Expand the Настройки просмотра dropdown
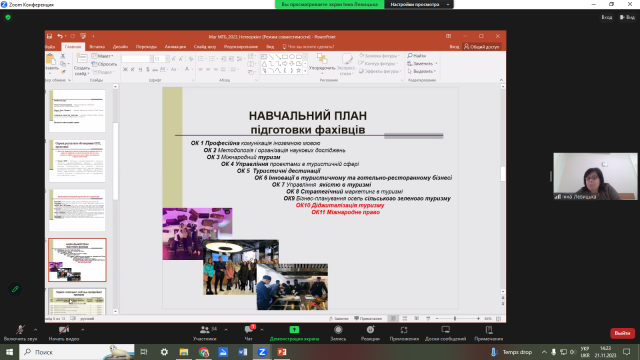640x360 pixels. point(419,4)
